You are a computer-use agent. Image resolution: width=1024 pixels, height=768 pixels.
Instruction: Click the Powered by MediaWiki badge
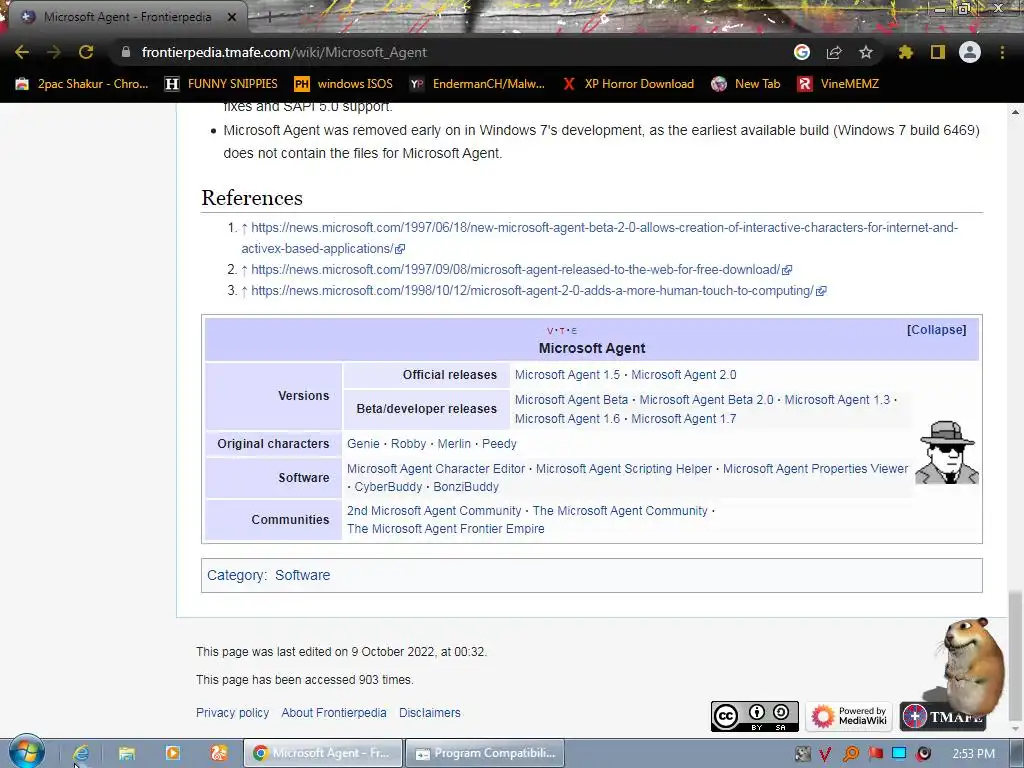pos(848,716)
